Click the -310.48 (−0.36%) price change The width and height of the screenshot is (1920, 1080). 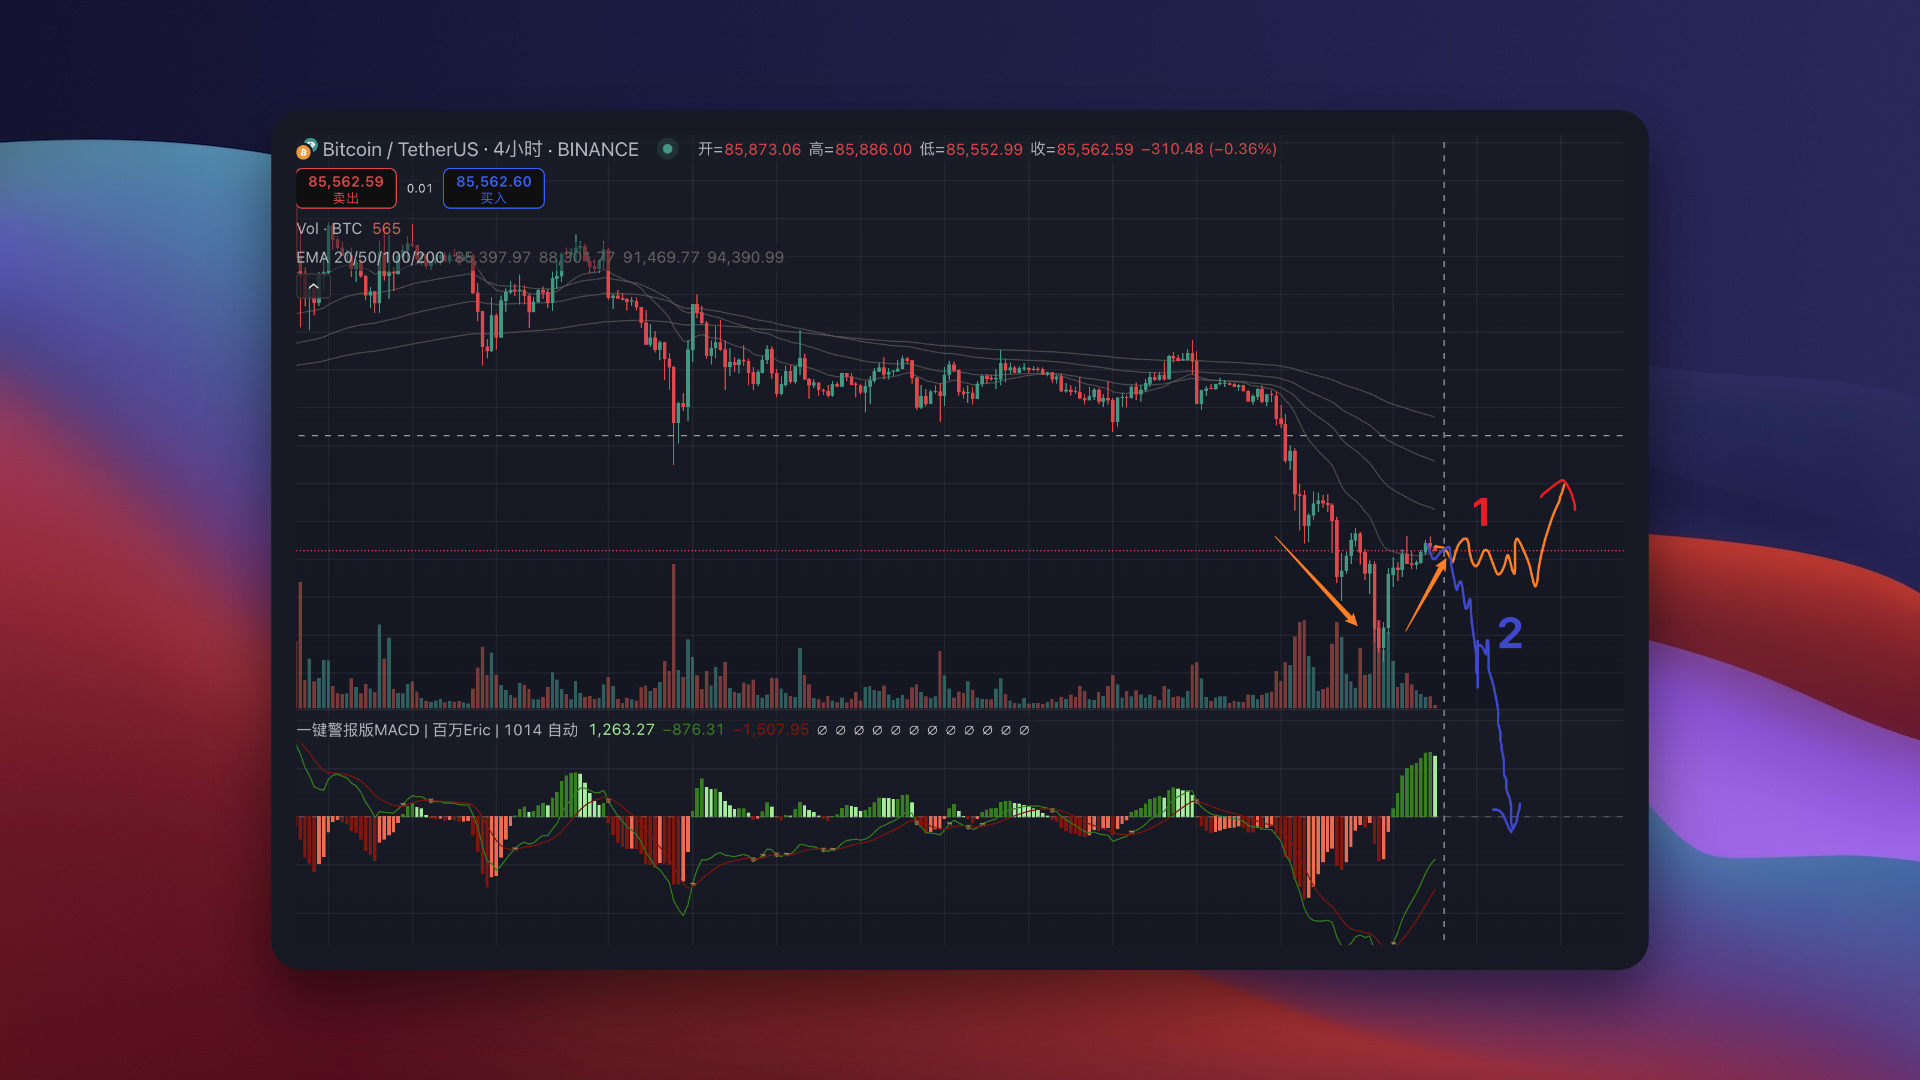point(1208,149)
